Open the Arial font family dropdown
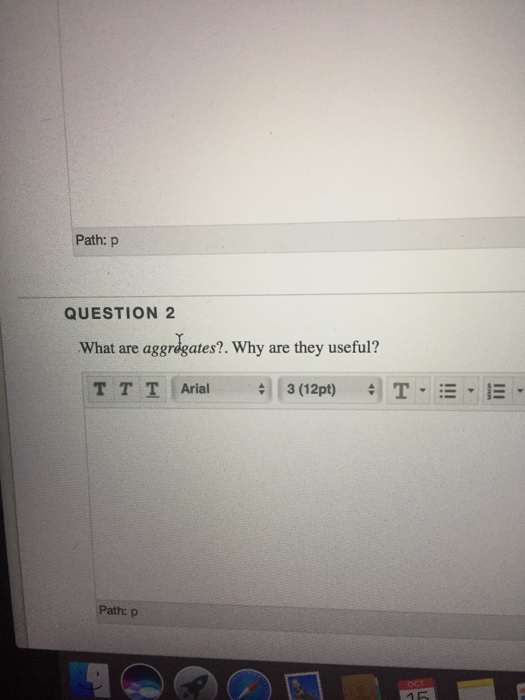525x700 pixels. pos(222,389)
